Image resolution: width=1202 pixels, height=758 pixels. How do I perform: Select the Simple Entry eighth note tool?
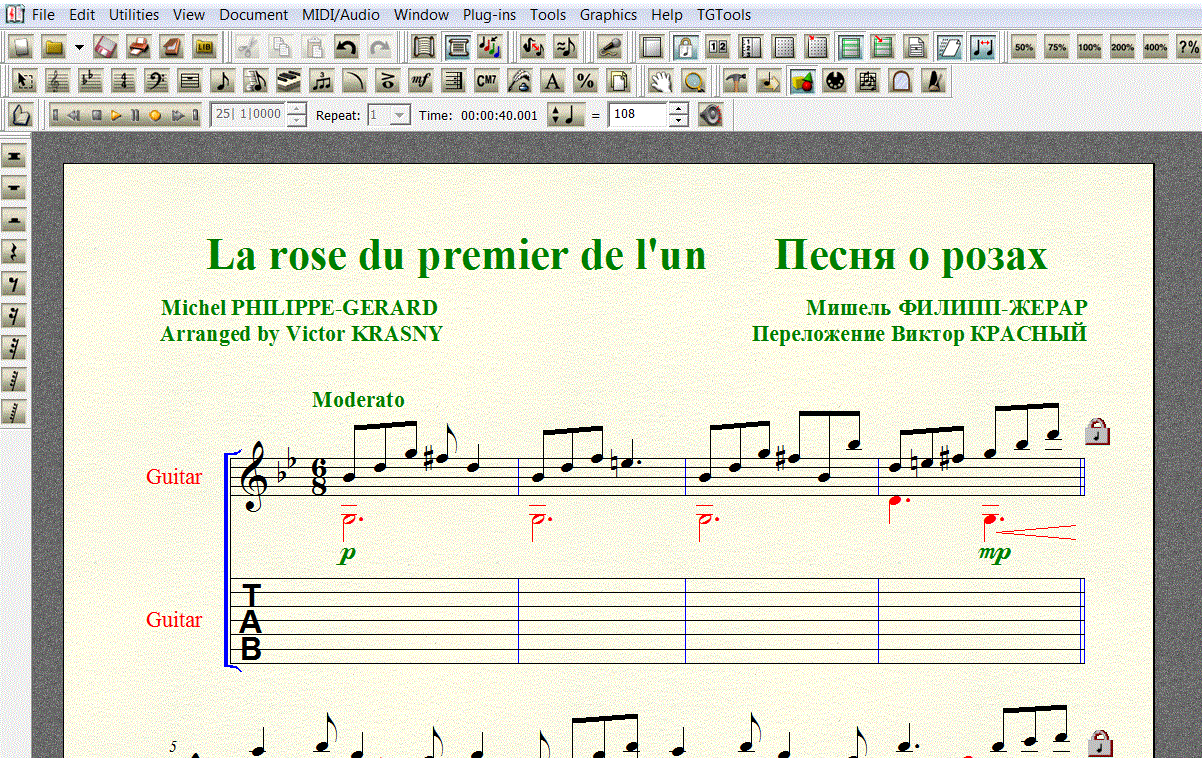click(x=222, y=82)
